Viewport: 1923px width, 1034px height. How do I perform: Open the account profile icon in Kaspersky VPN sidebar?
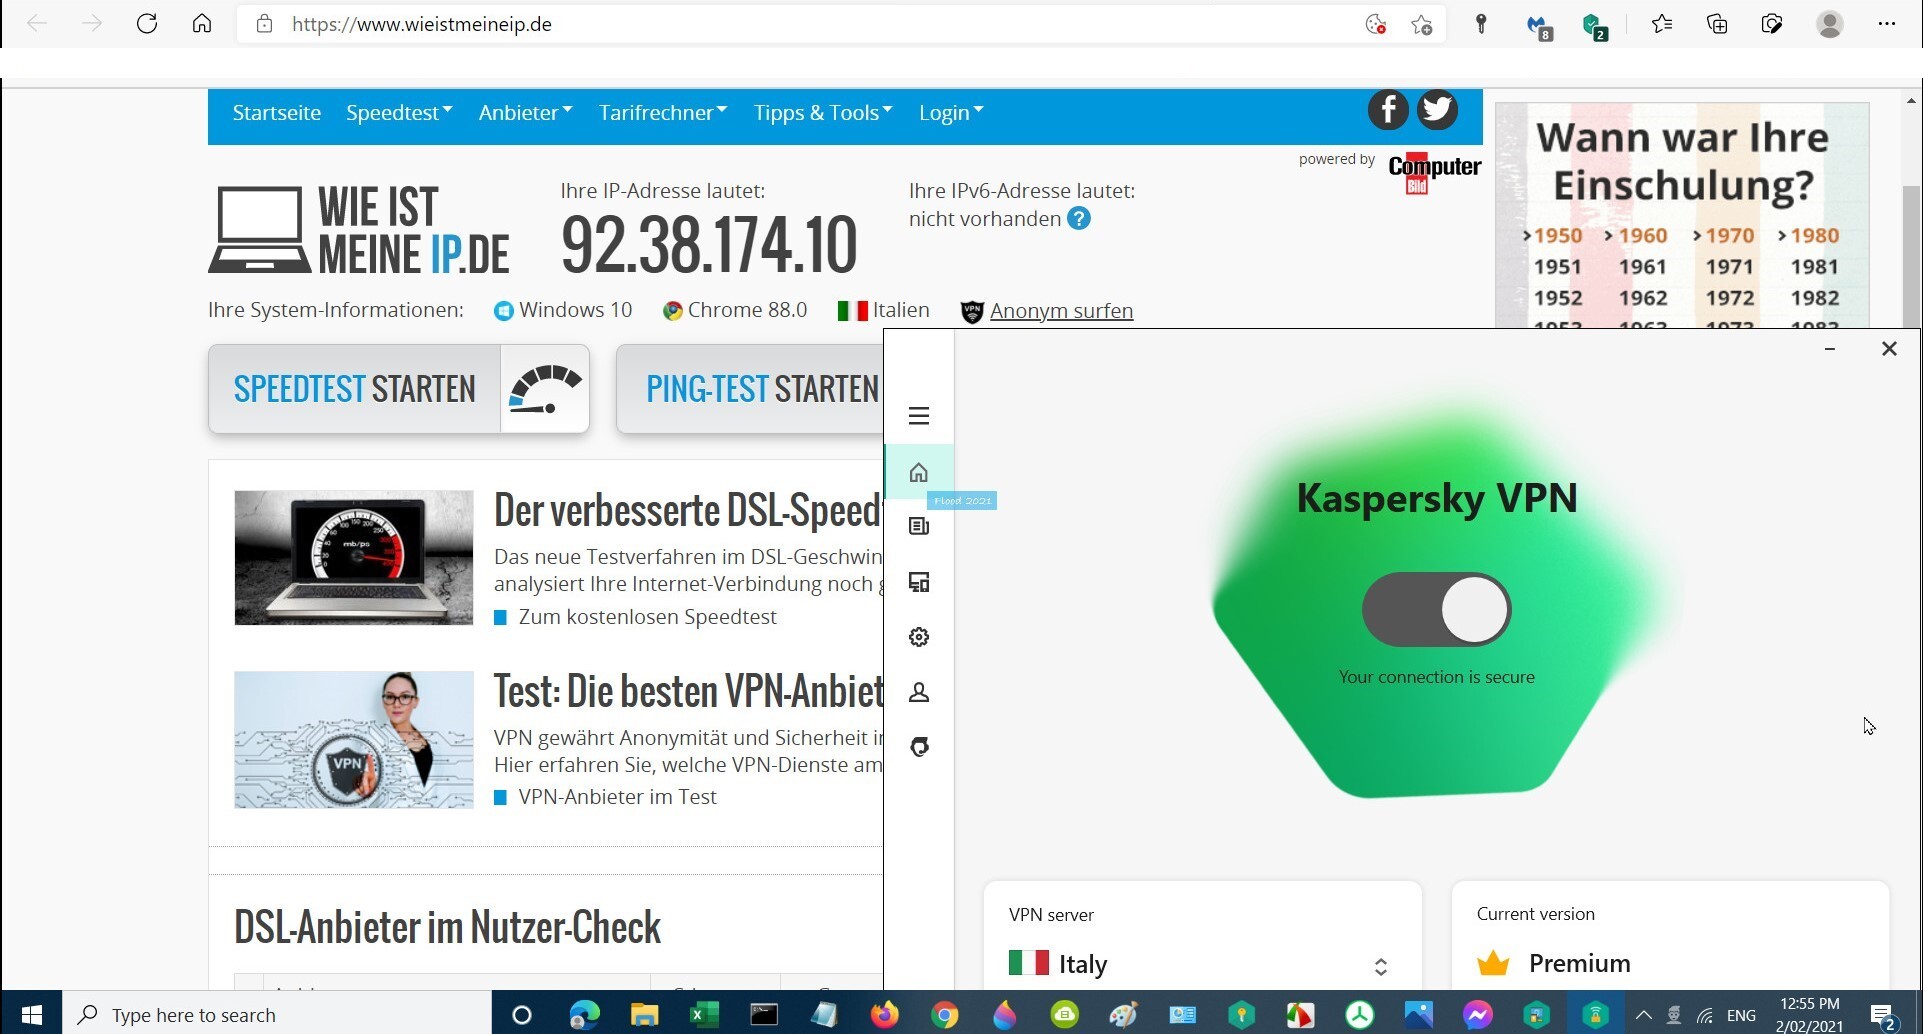(919, 692)
